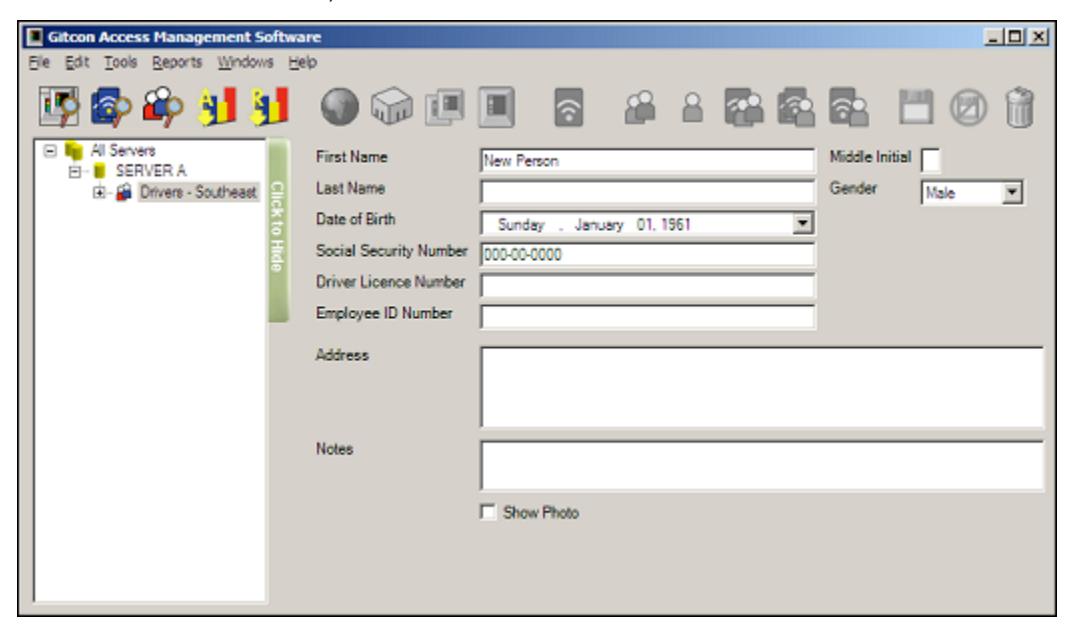The width and height of the screenshot is (1076, 633).
Task: Click the Social Security Number field
Action: click(647, 255)
